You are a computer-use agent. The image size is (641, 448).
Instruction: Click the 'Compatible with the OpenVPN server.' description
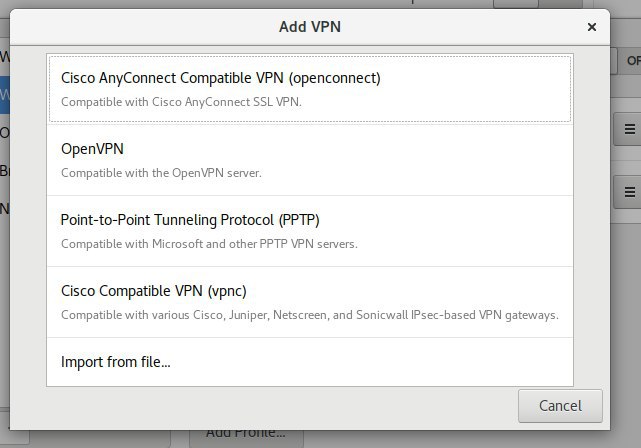click(161, 173)
